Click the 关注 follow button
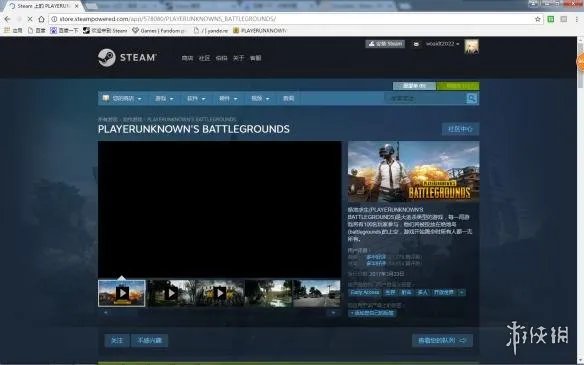The width and height of the screenshot is (584, 365). click(117, 340)
